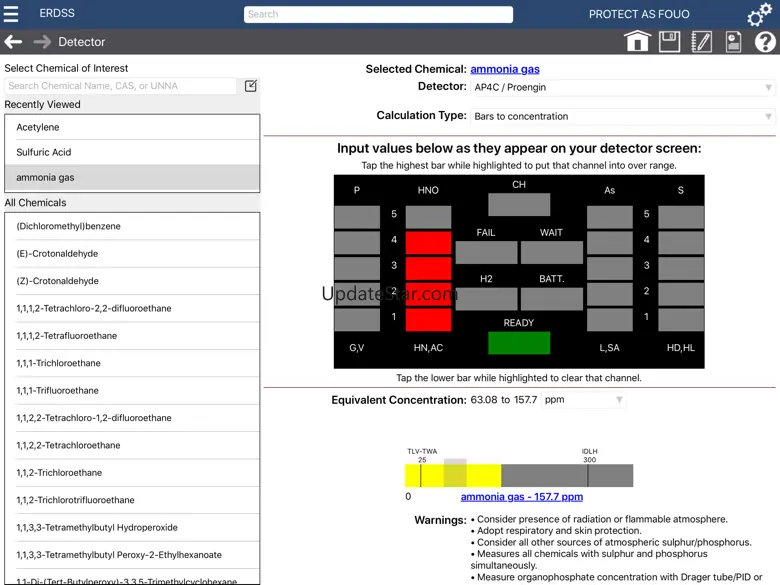
Task: Select ammonia gas in Recently Viewed
Action: click(x=132, y=178)
